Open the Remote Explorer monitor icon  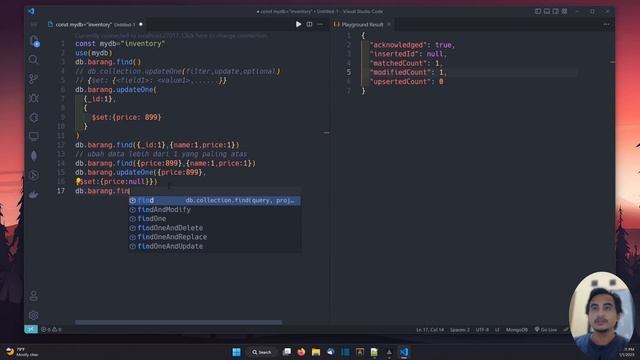click(x=33, y=137)
